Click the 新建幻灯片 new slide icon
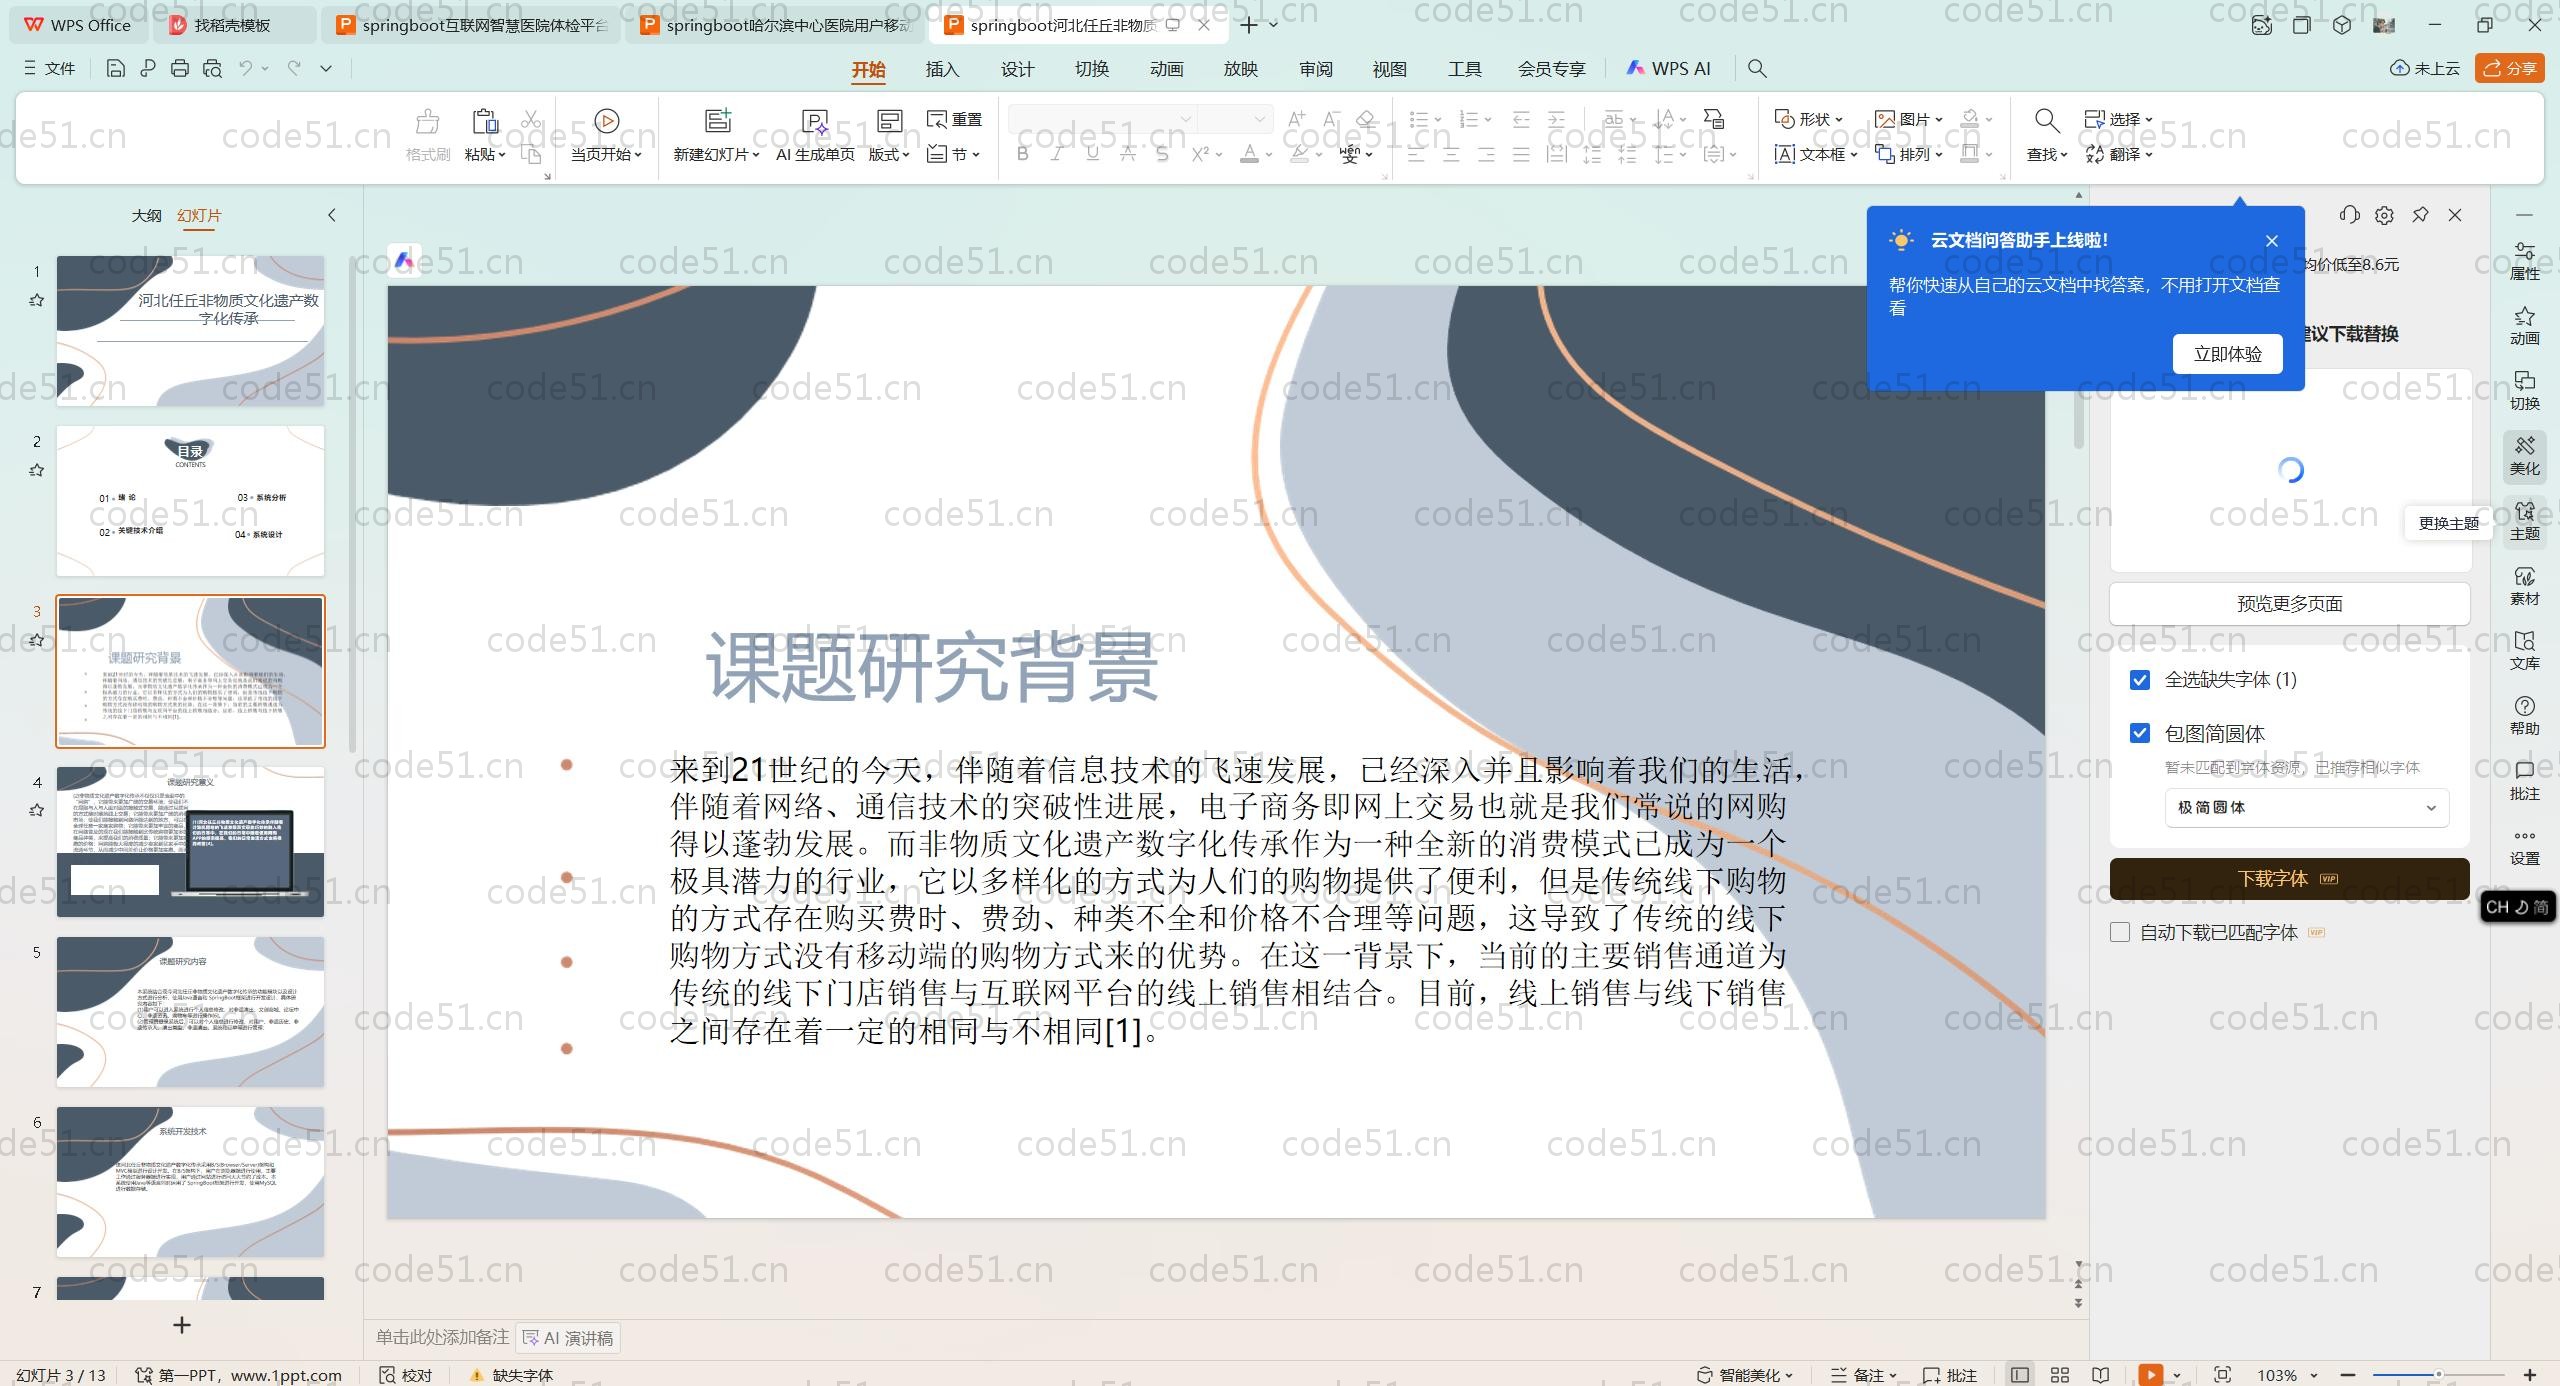This screenshot has width=2560, height=1386. click(x=717, y=121)
